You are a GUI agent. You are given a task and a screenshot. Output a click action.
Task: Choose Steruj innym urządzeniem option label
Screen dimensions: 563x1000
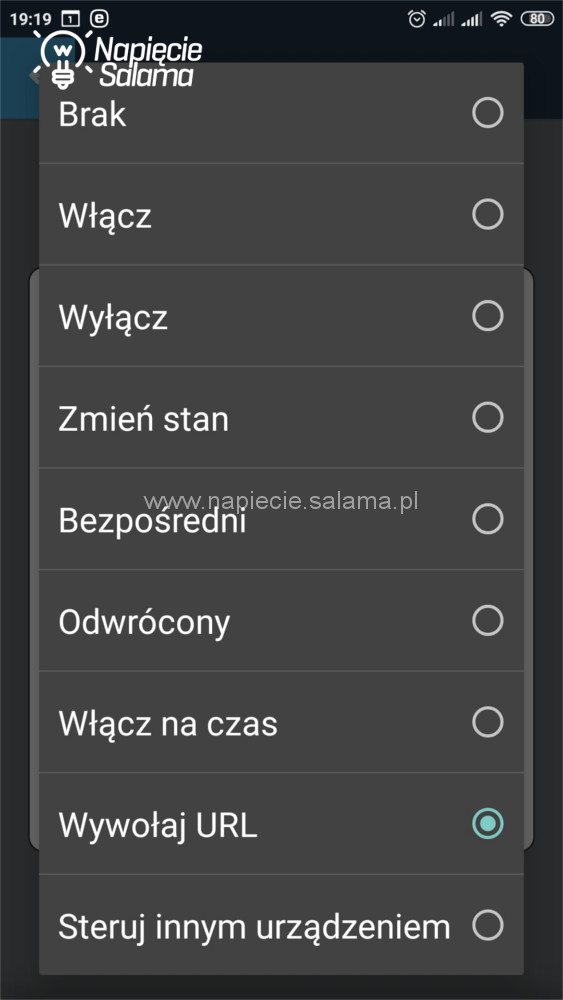[254, 927]
